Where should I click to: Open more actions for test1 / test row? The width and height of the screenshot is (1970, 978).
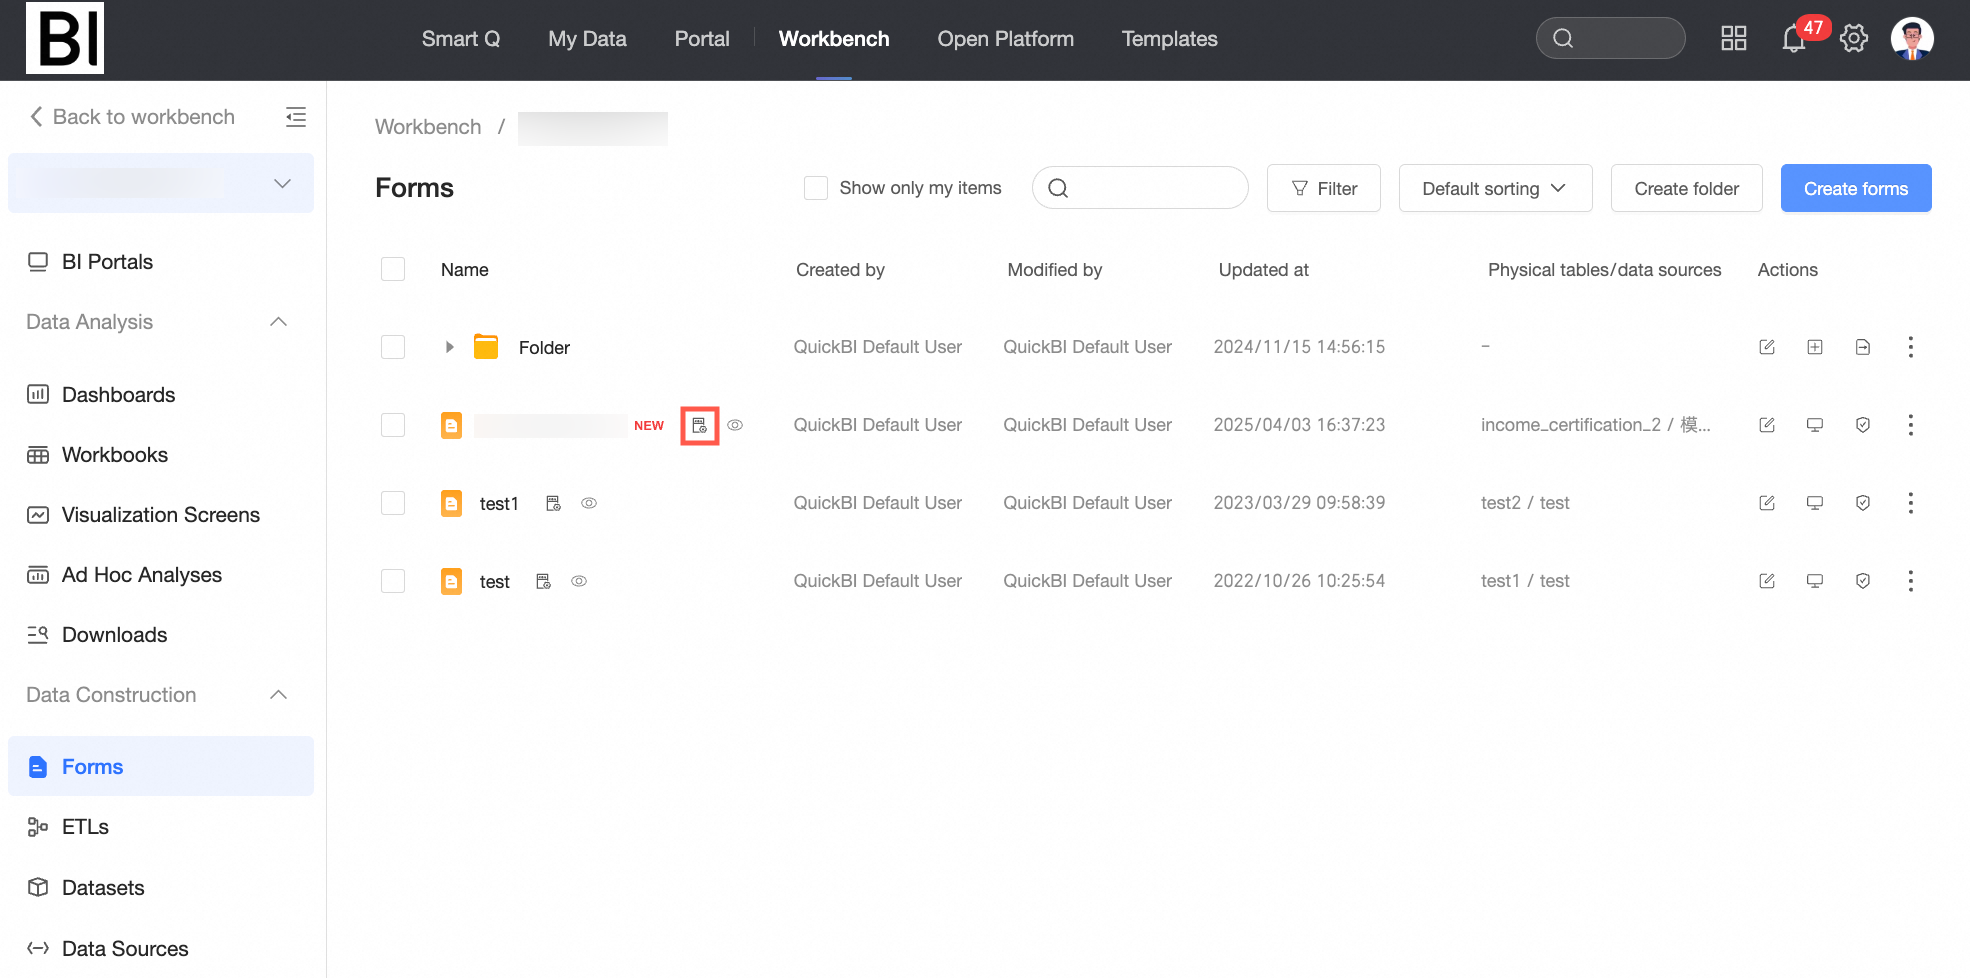point(1911,581)
